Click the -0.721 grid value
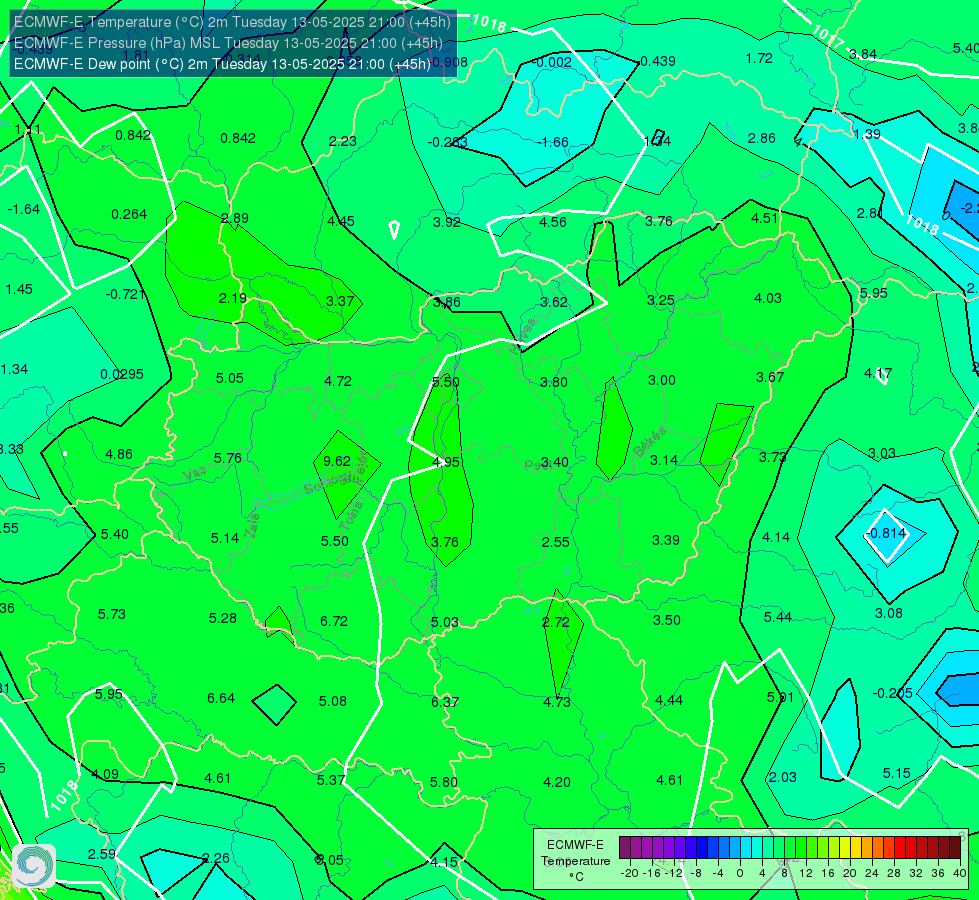The height and width of the screenshot is (900, 979). tap(125, 294)
